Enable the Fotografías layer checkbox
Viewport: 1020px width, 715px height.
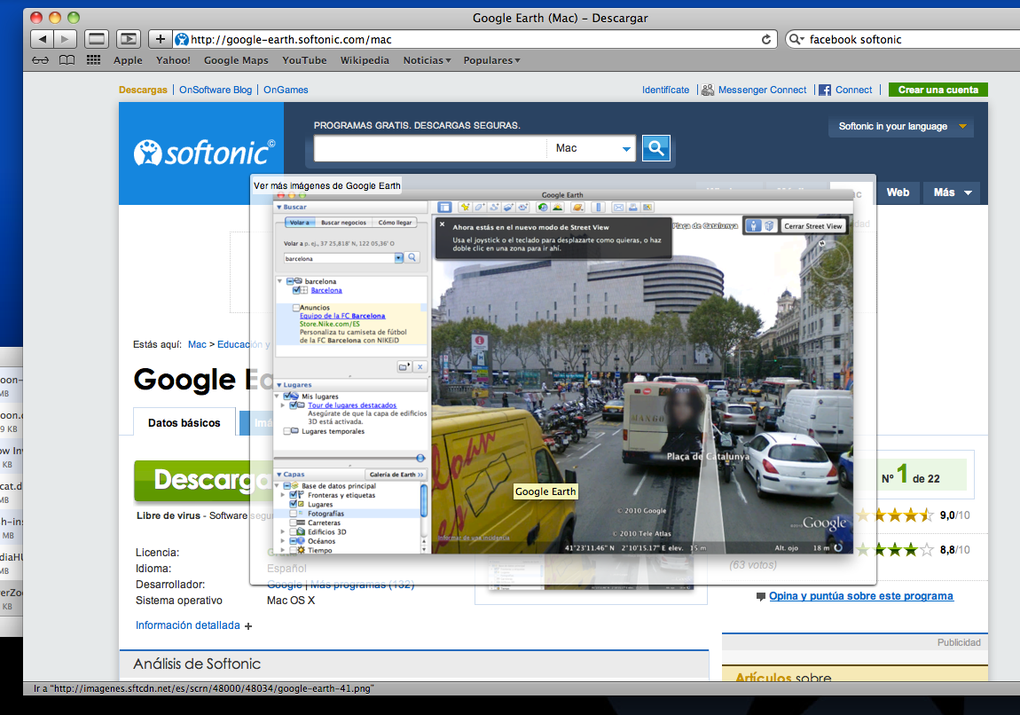(x=293, y=513)
